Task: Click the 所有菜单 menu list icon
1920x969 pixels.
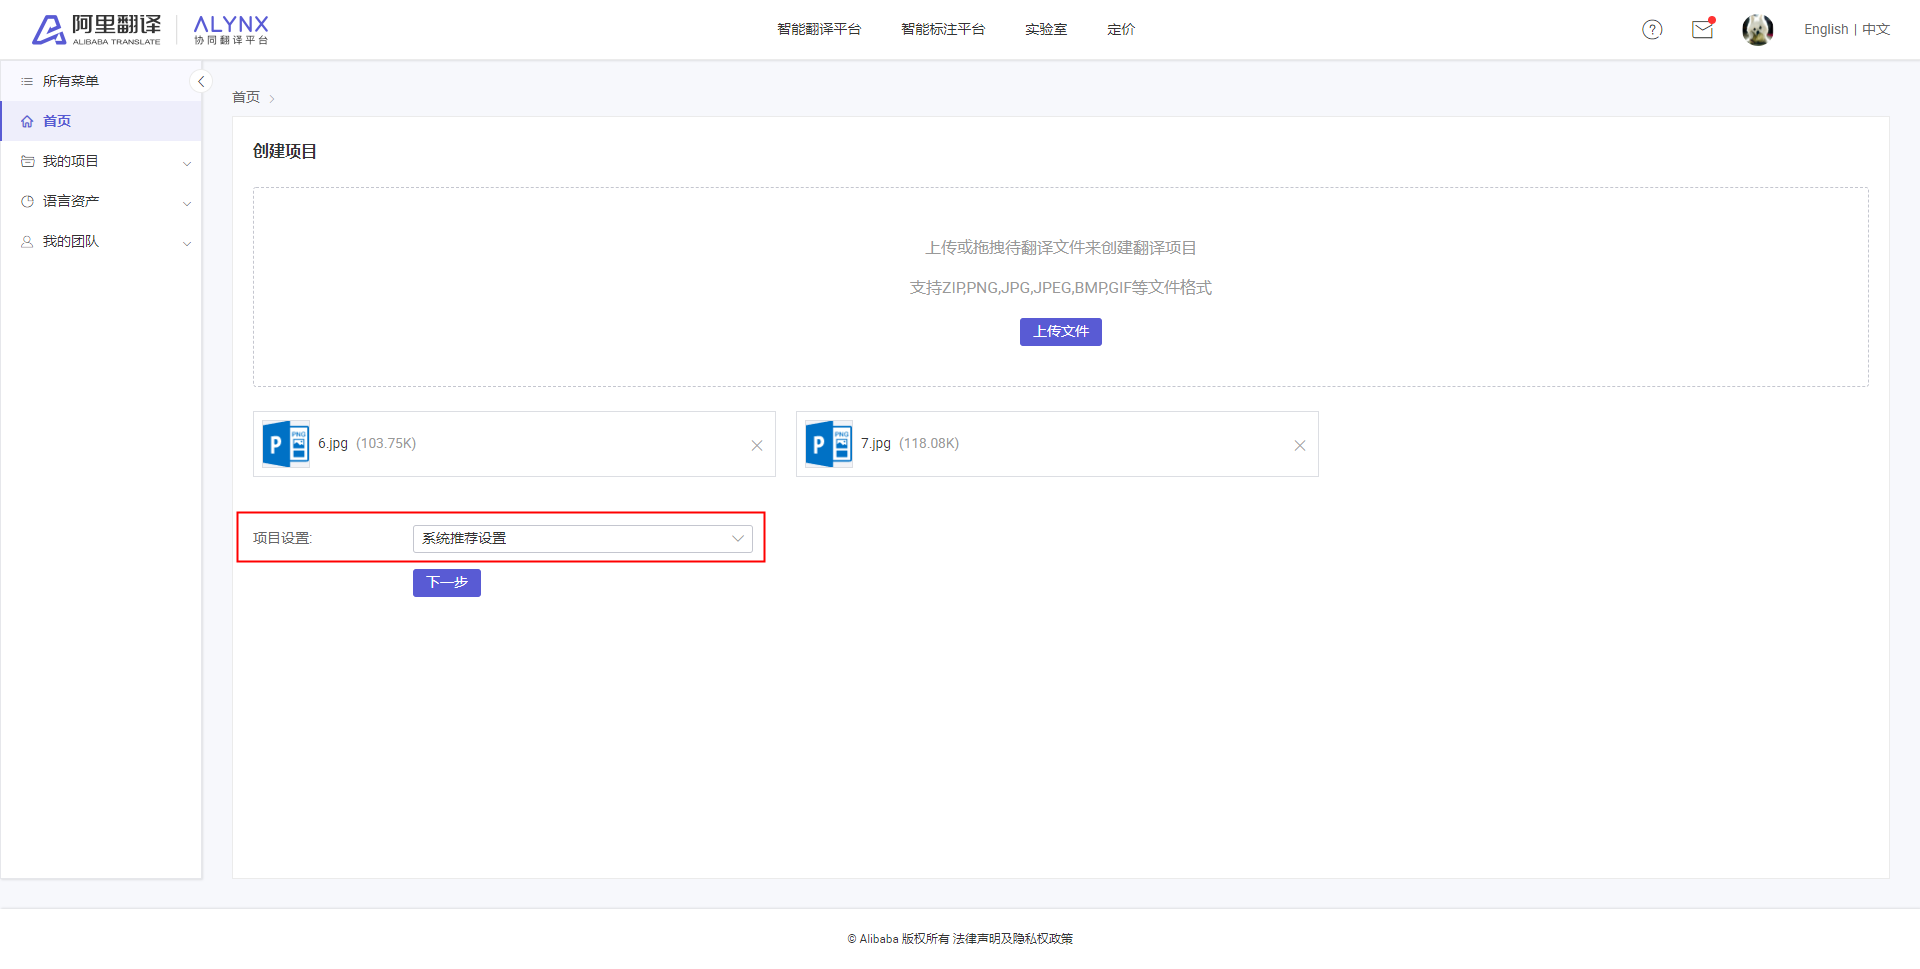Action: [27, 81]
